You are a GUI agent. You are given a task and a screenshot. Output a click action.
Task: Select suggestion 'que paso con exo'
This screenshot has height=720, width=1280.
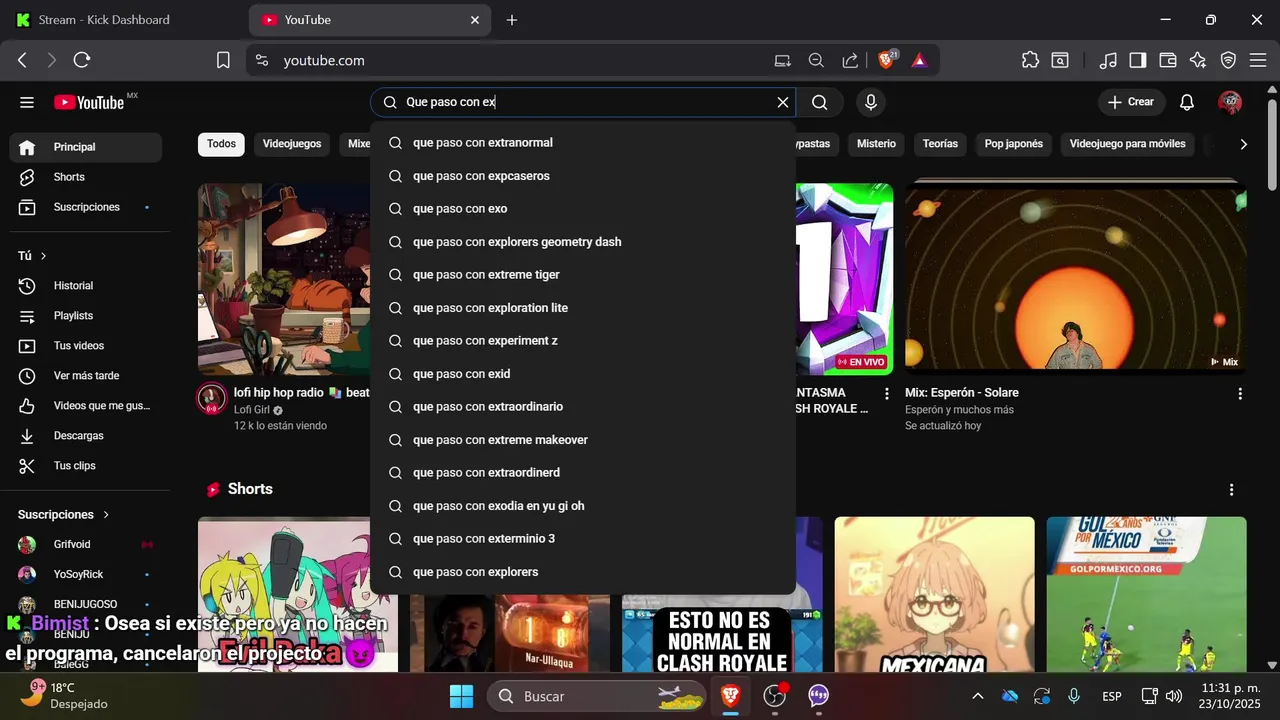583,209
